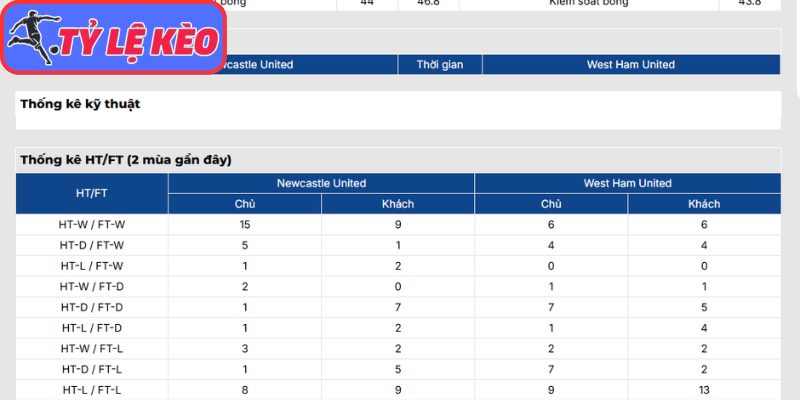Click the Thời gian header cell
Viewport: 800px width, 400px height.
click(x=440, y=65)
